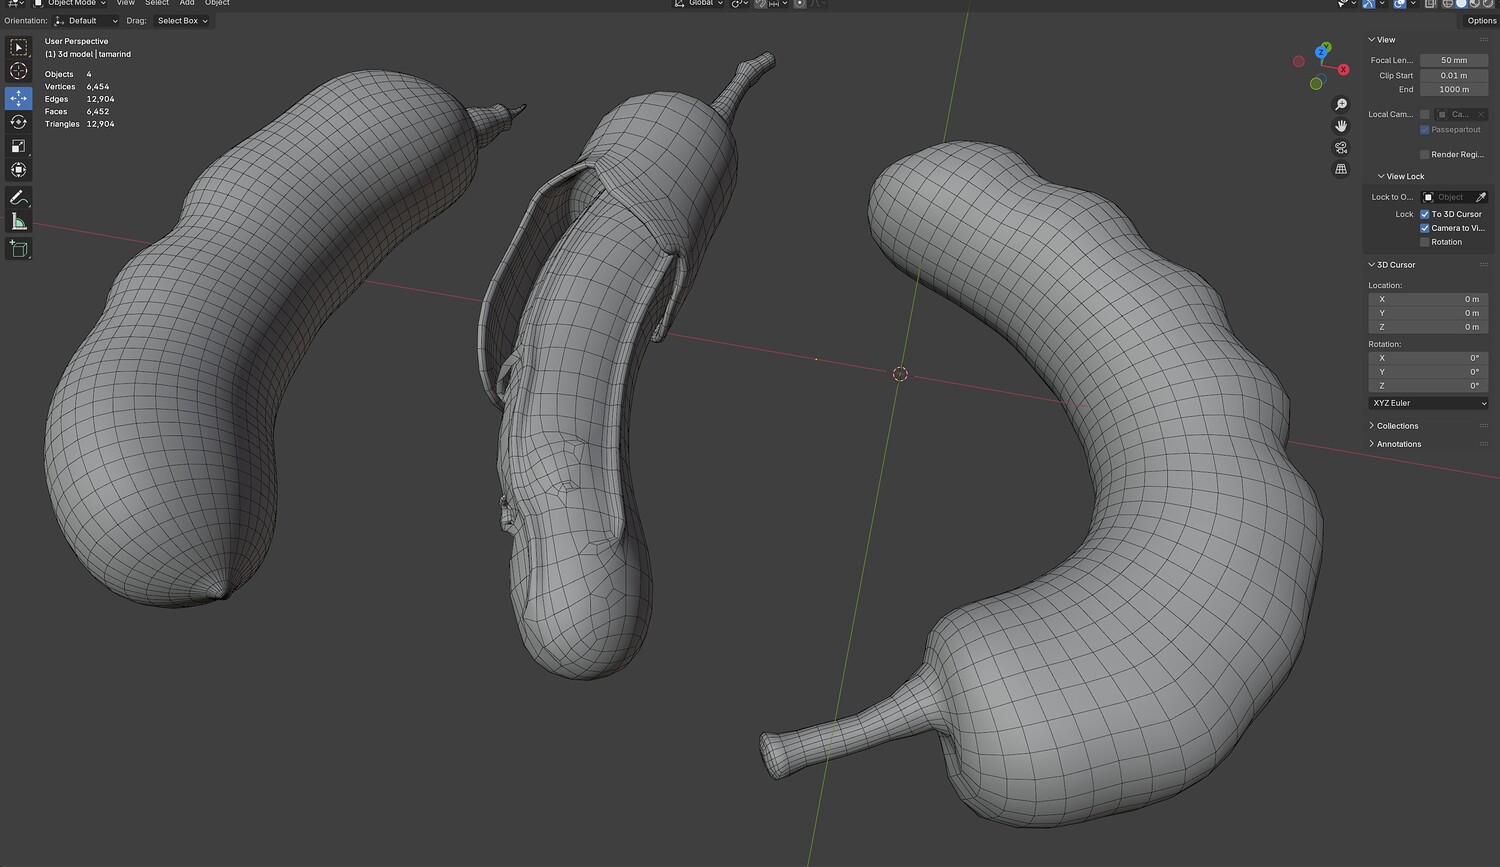This screenshot has height=867, width=1500.
Task: Pick the Rotate tool
Action: (x=18, y=122)
